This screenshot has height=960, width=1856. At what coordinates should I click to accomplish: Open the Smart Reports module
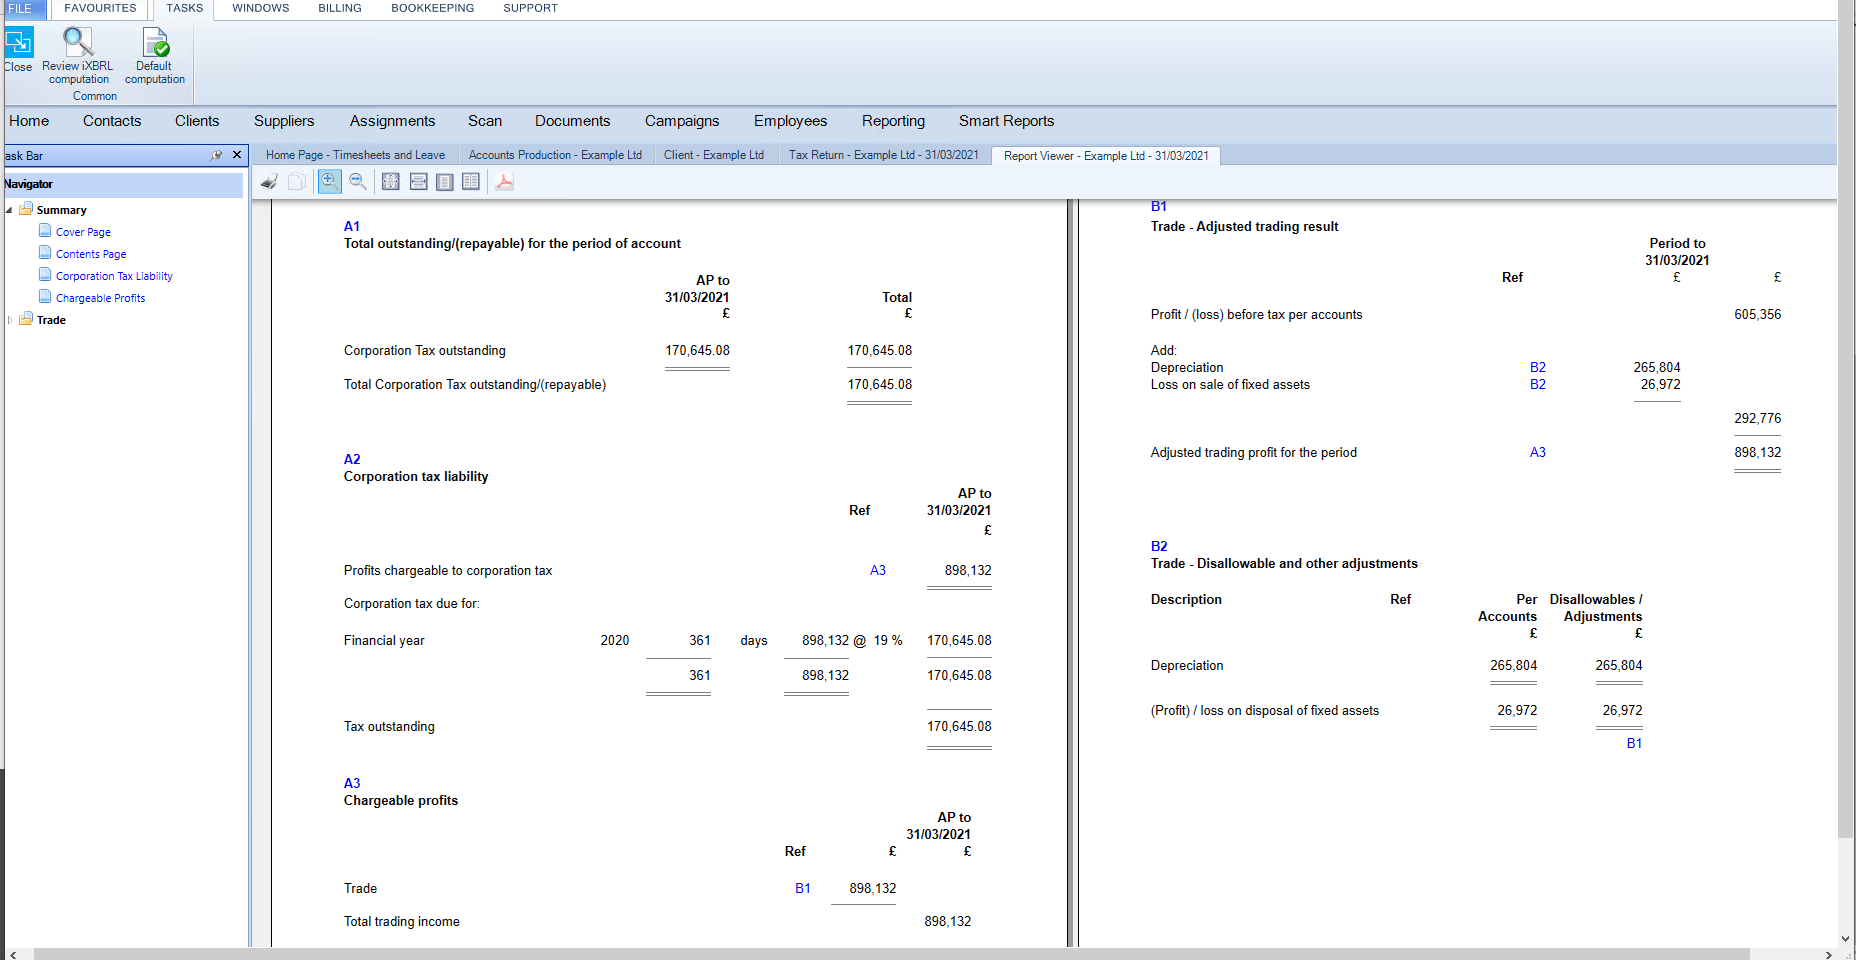[x=1006, y=121]
